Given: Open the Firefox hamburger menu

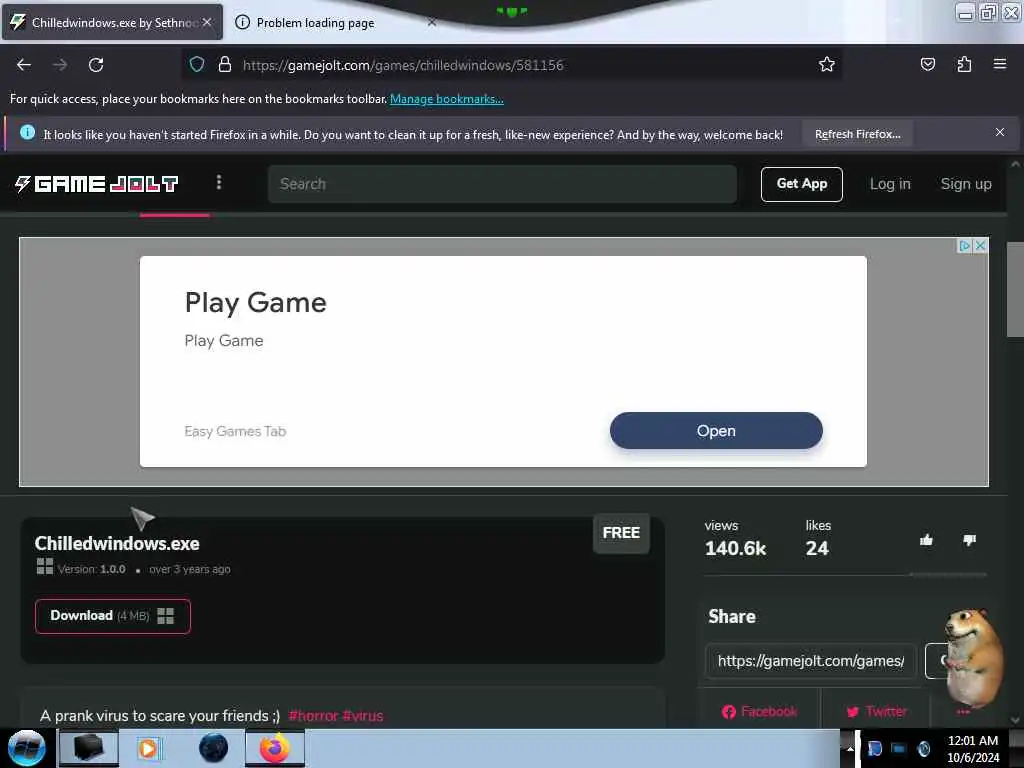Looking at the screenshot, I should [1000, 64].
